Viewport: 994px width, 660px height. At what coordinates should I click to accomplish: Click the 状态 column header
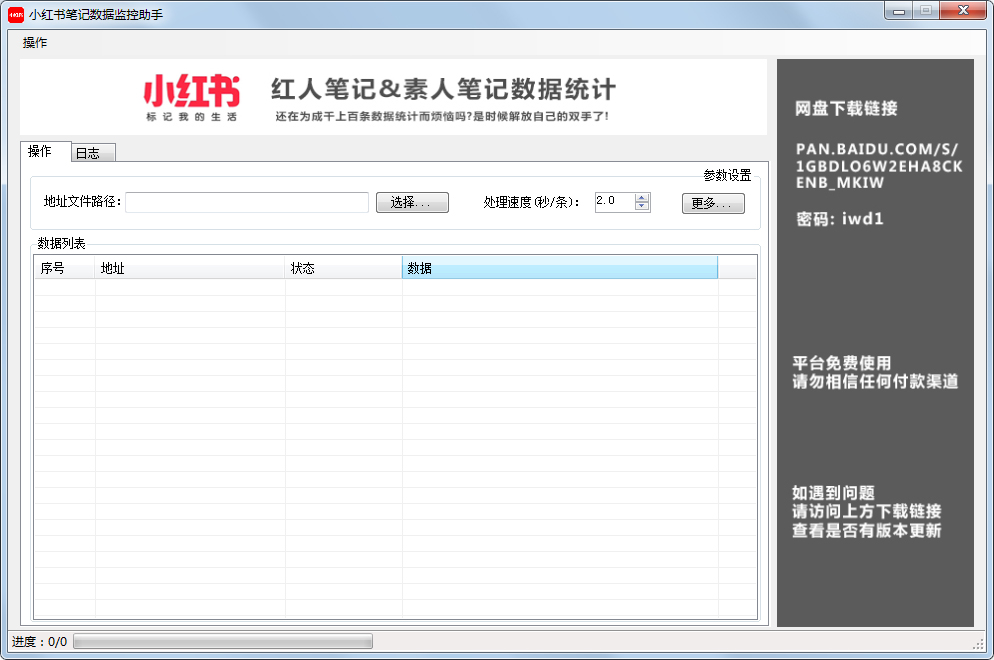coord(343,268)
